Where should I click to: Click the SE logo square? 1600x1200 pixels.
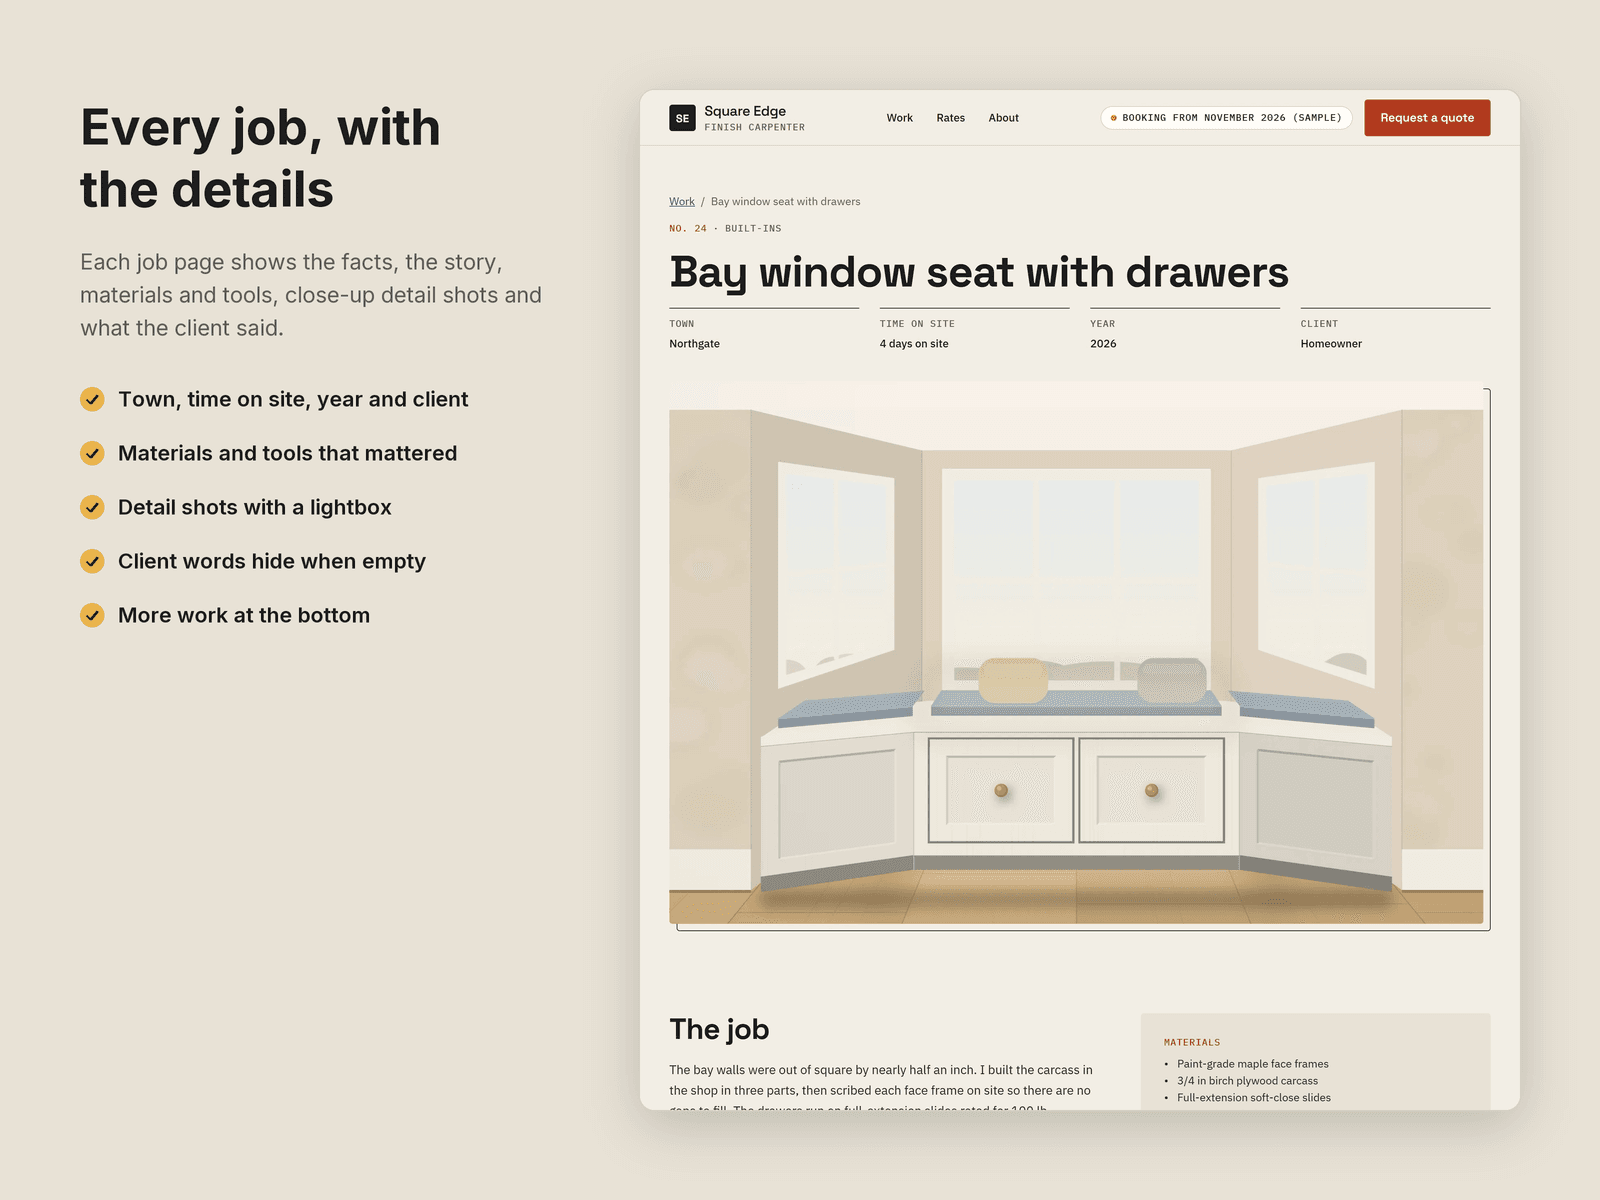682,118
